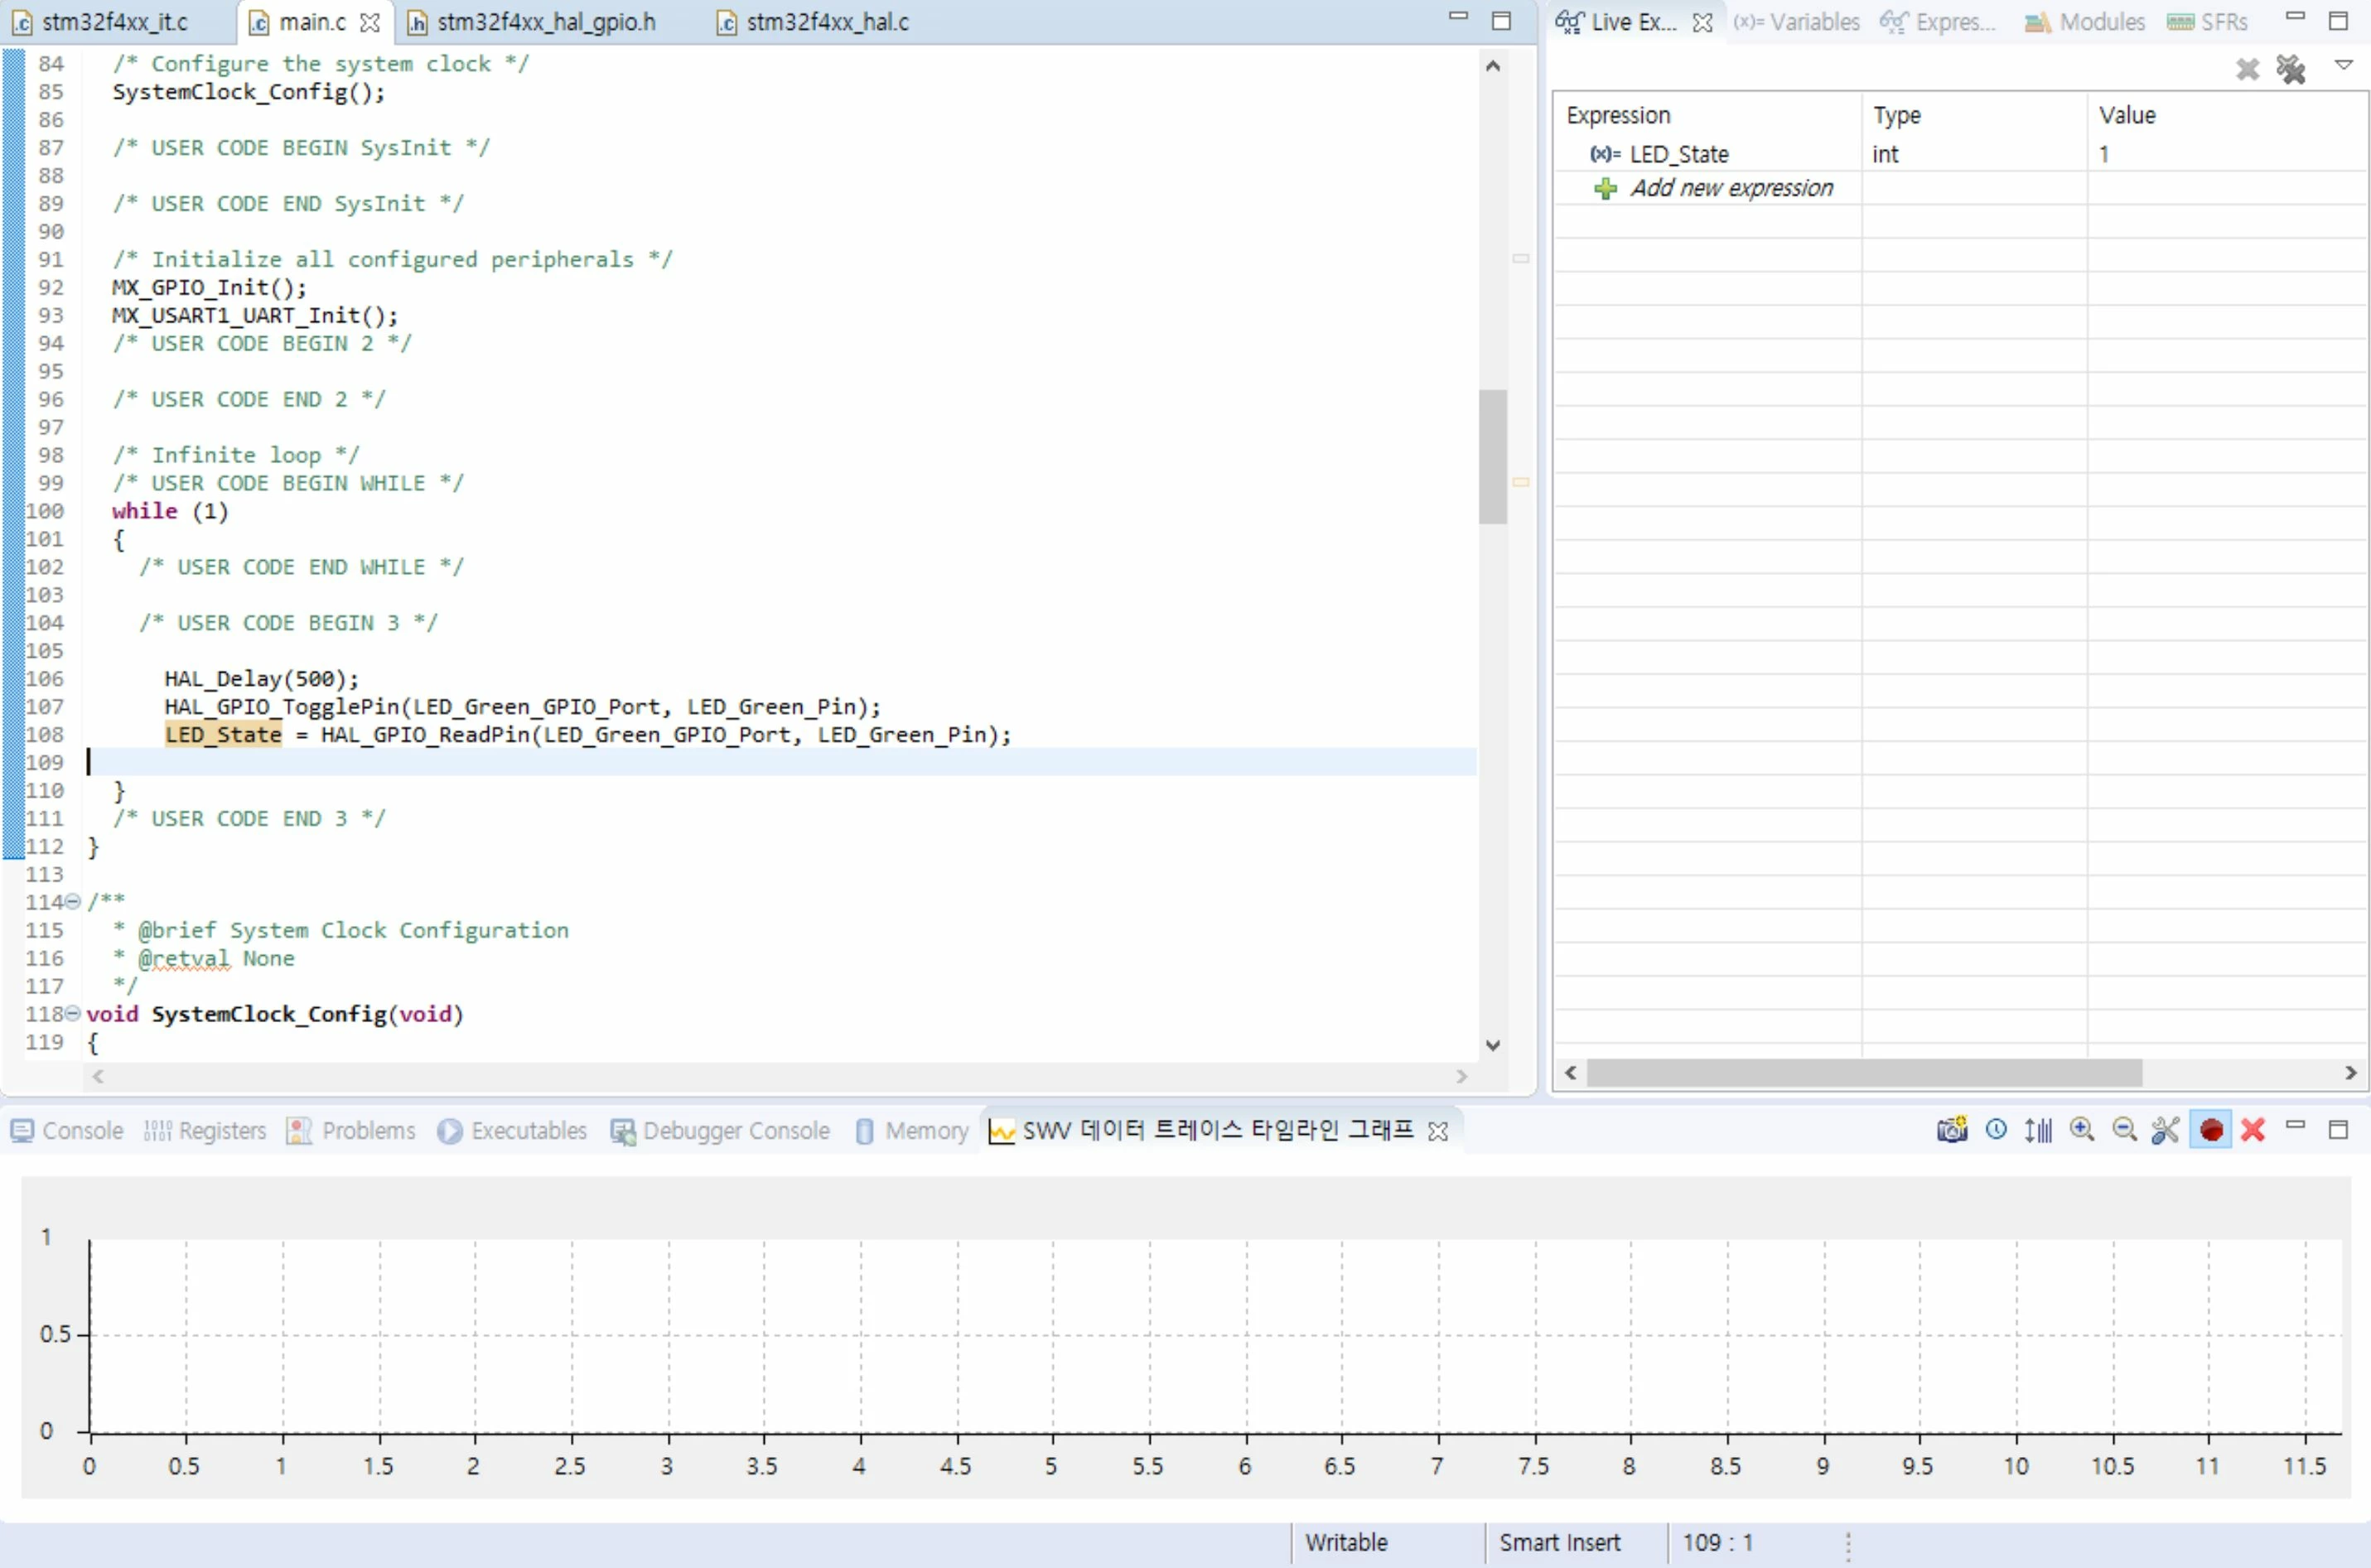Viewport: 2371px width, 1568px height.
Task: Clear SWV trace data with red X
Action: [x=2253, y=1130]
